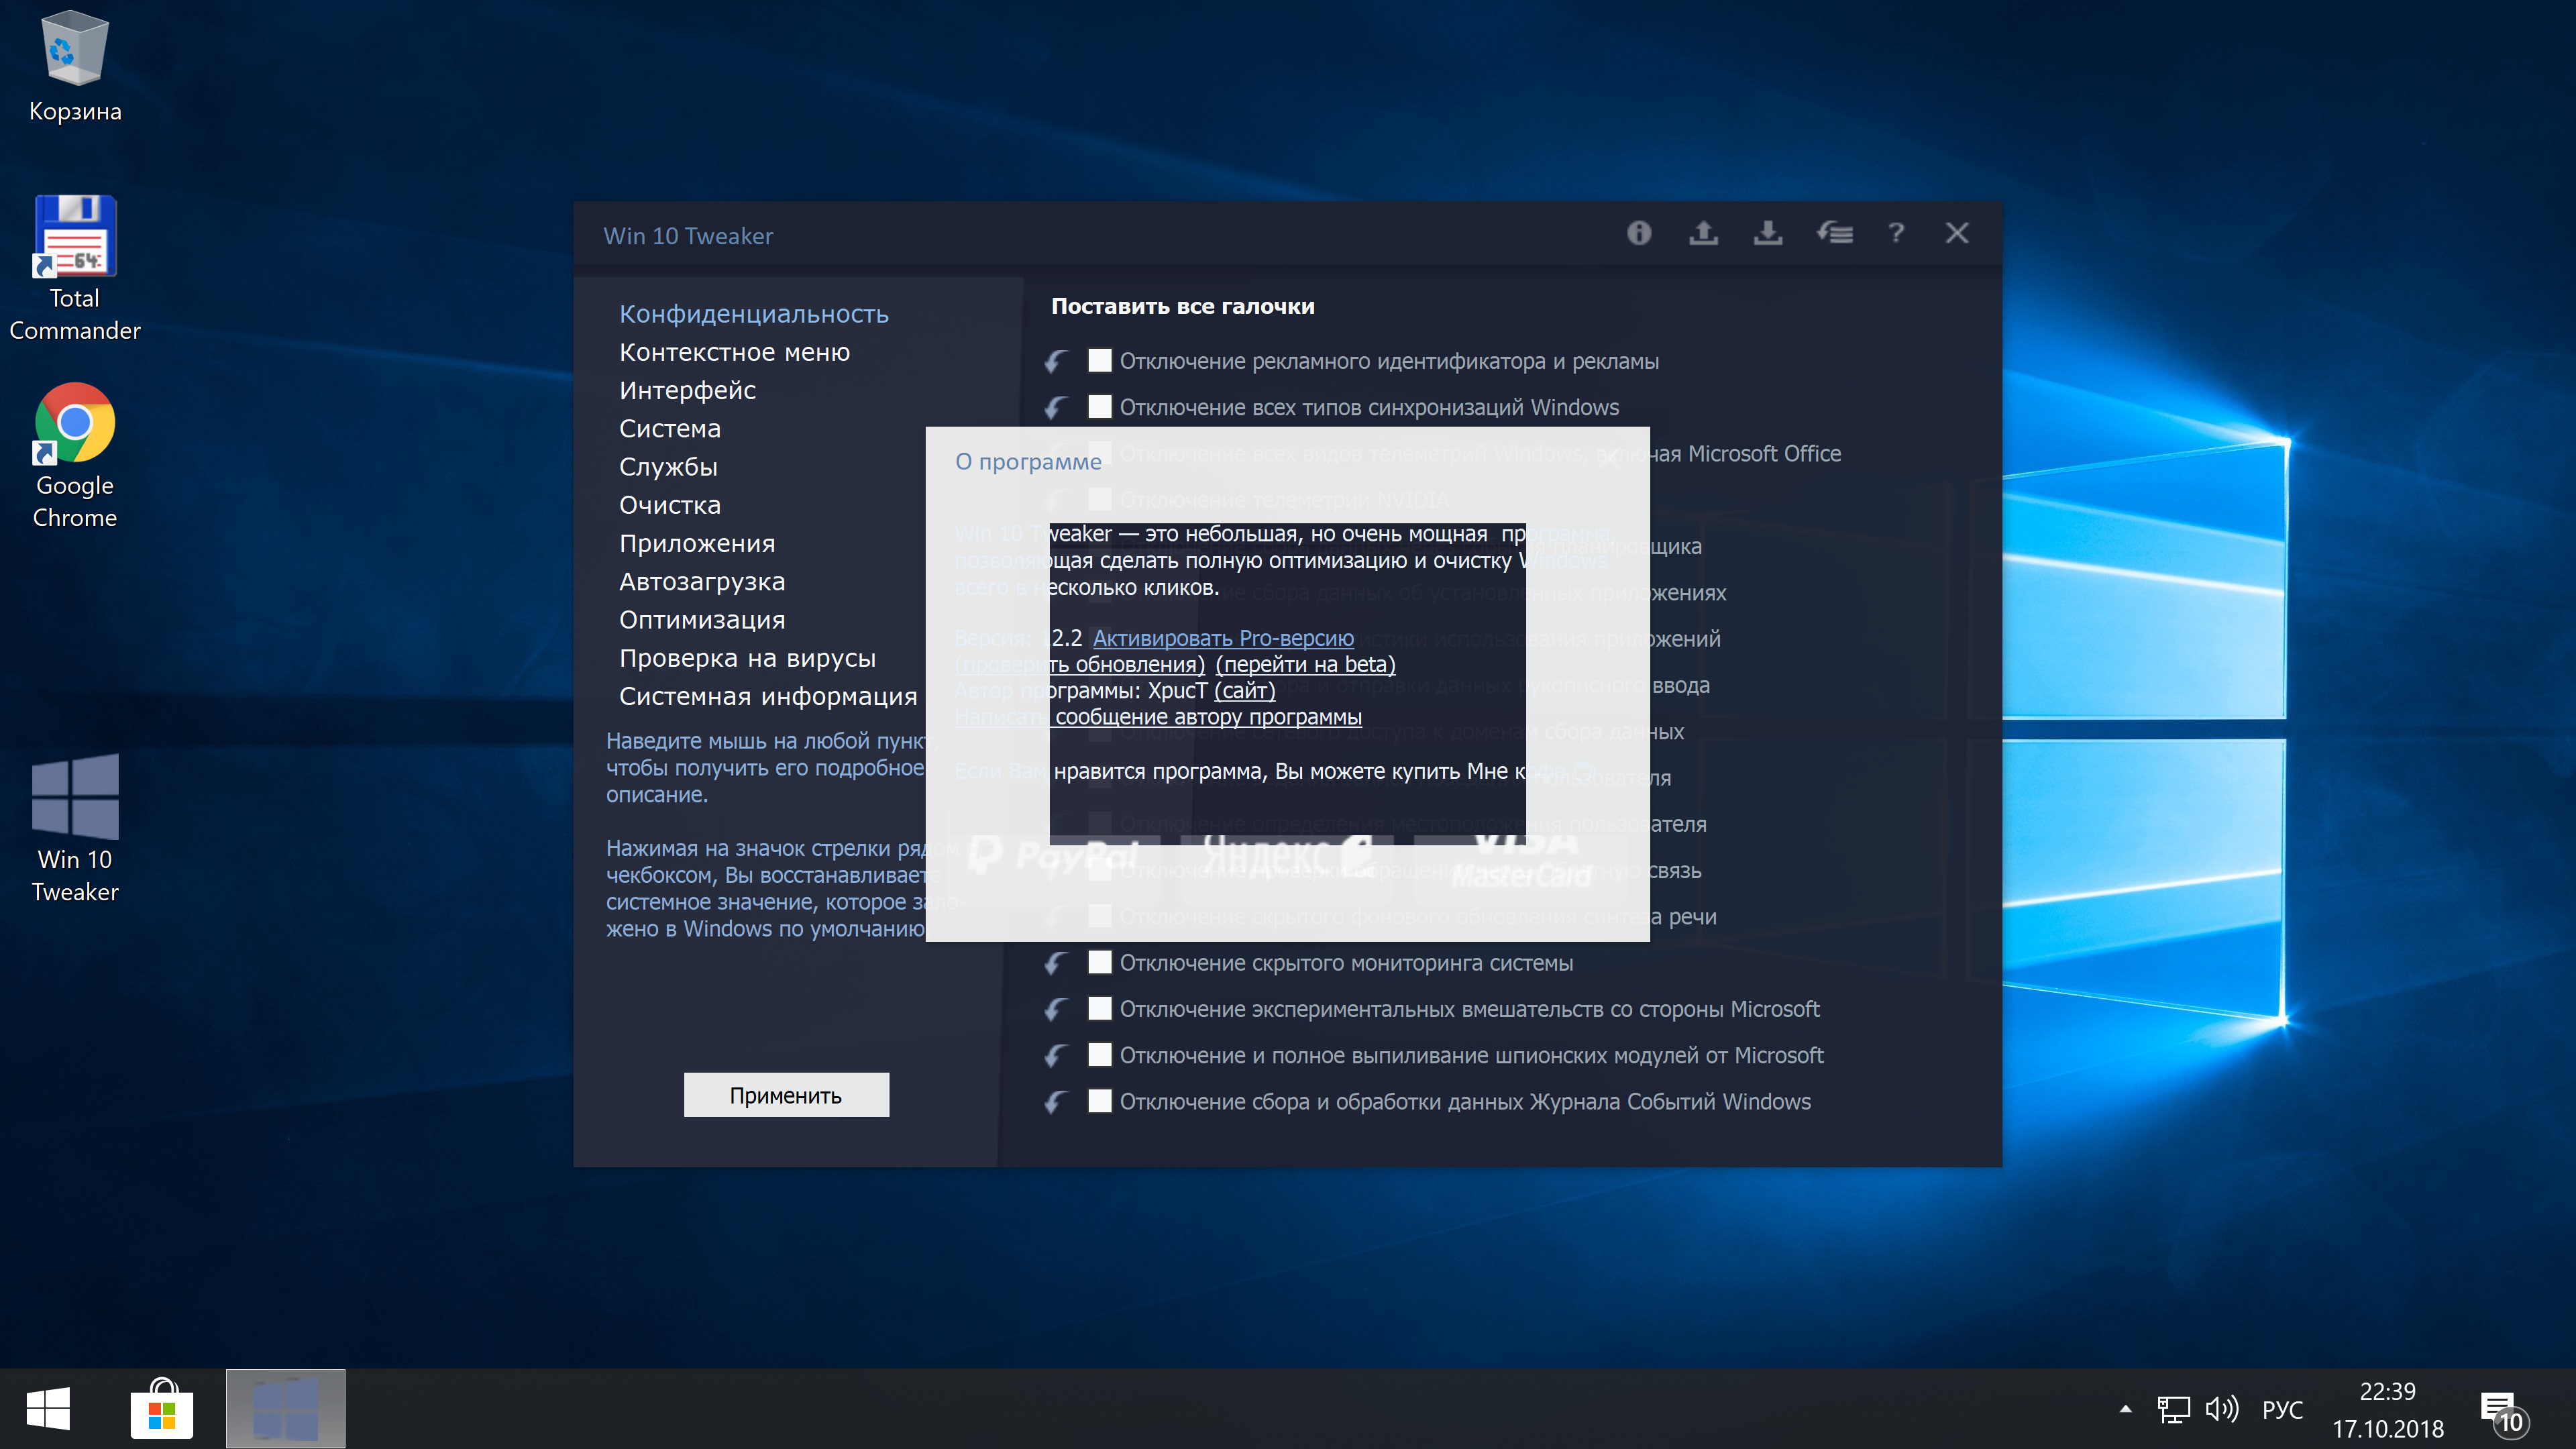Image resolution: width=2576 pixels, height=1449 pixels.
Task: Tick removal of Microsoft spy modules checkbox
Action: tap(1099, 1054)
